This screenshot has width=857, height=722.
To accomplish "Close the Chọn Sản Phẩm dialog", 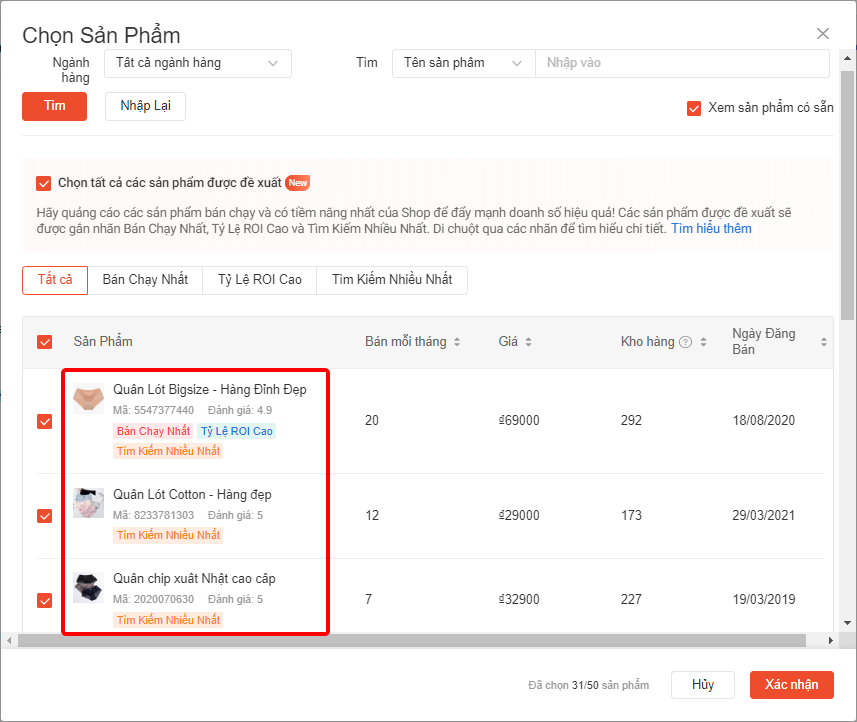I will click(x=823, y=34).
